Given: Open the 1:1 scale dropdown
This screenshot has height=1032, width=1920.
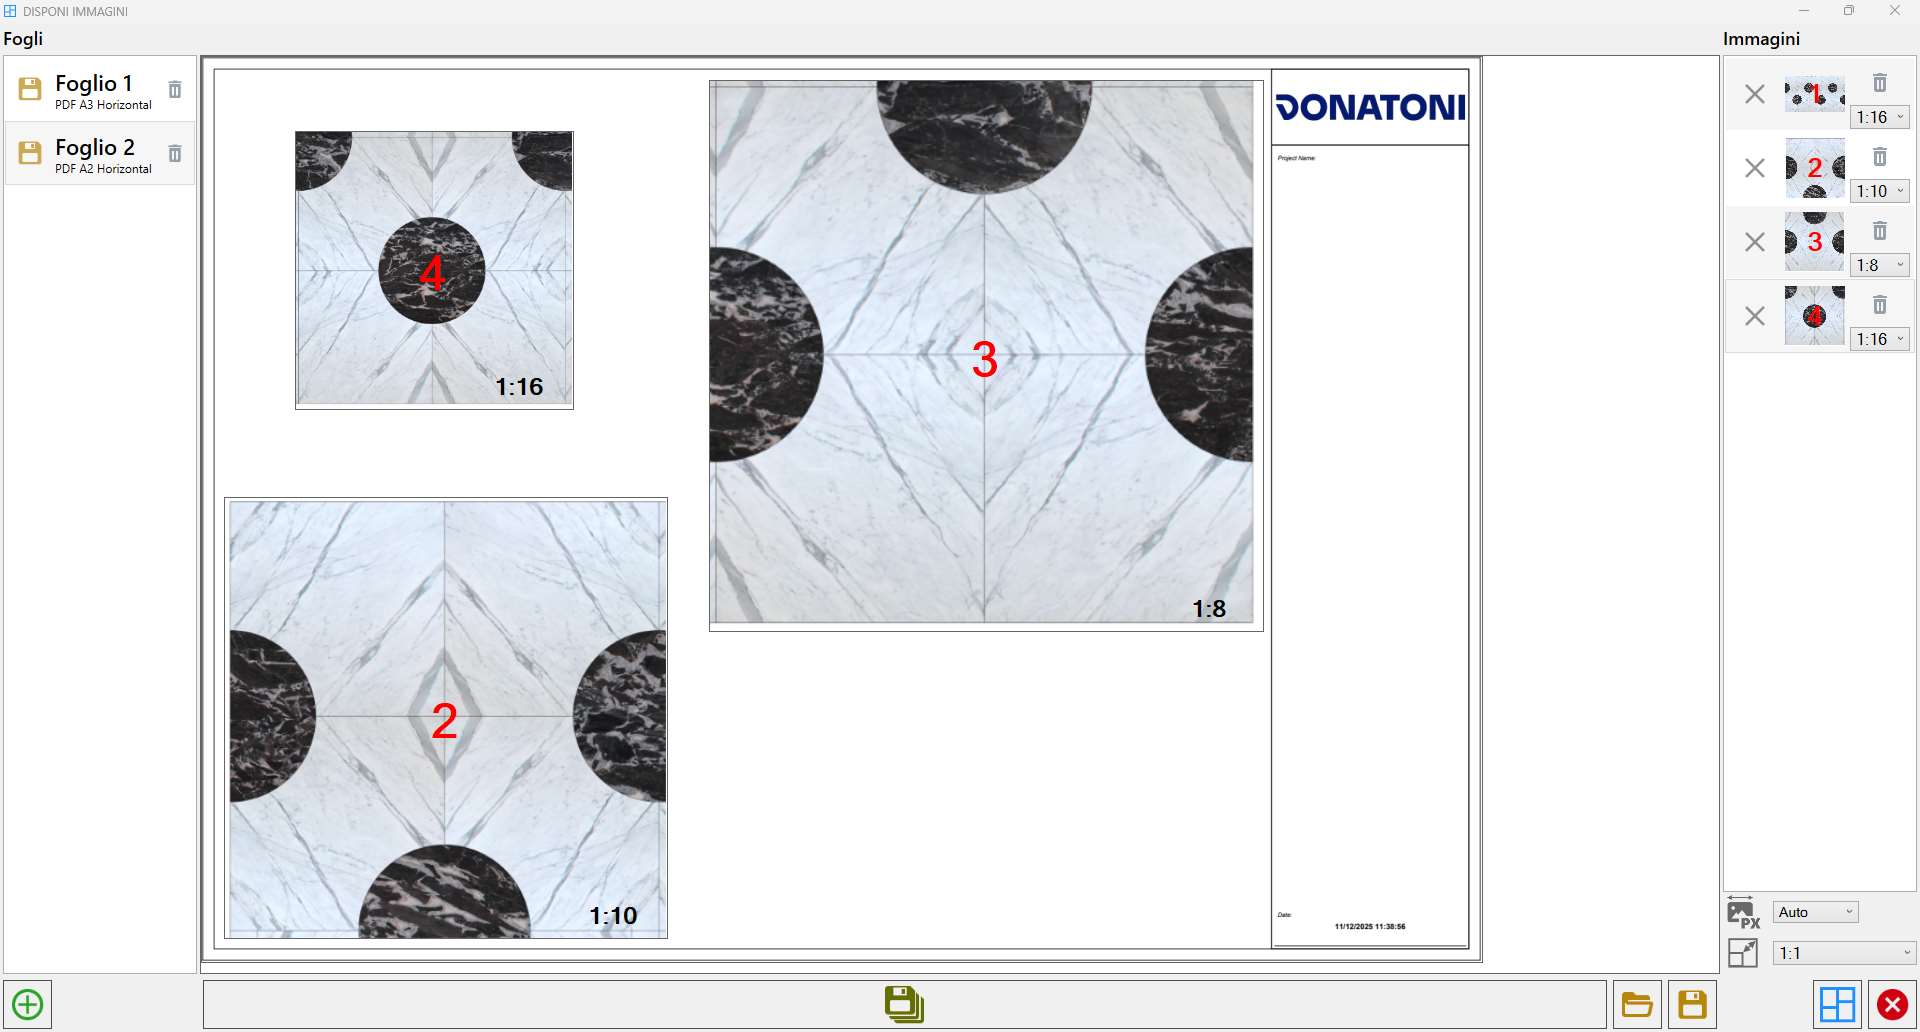Looking at the screenshot, I should [1845, 953].
